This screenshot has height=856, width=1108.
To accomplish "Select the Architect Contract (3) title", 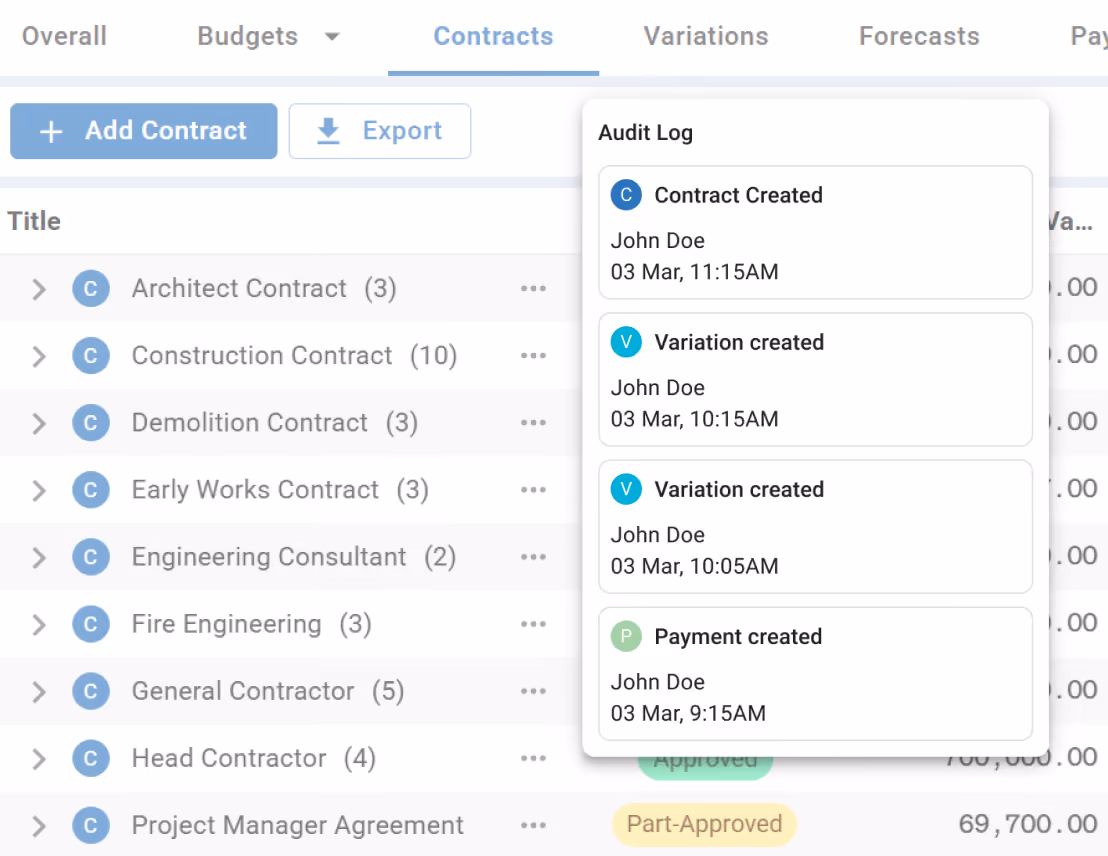I will (x=264, y=288).
